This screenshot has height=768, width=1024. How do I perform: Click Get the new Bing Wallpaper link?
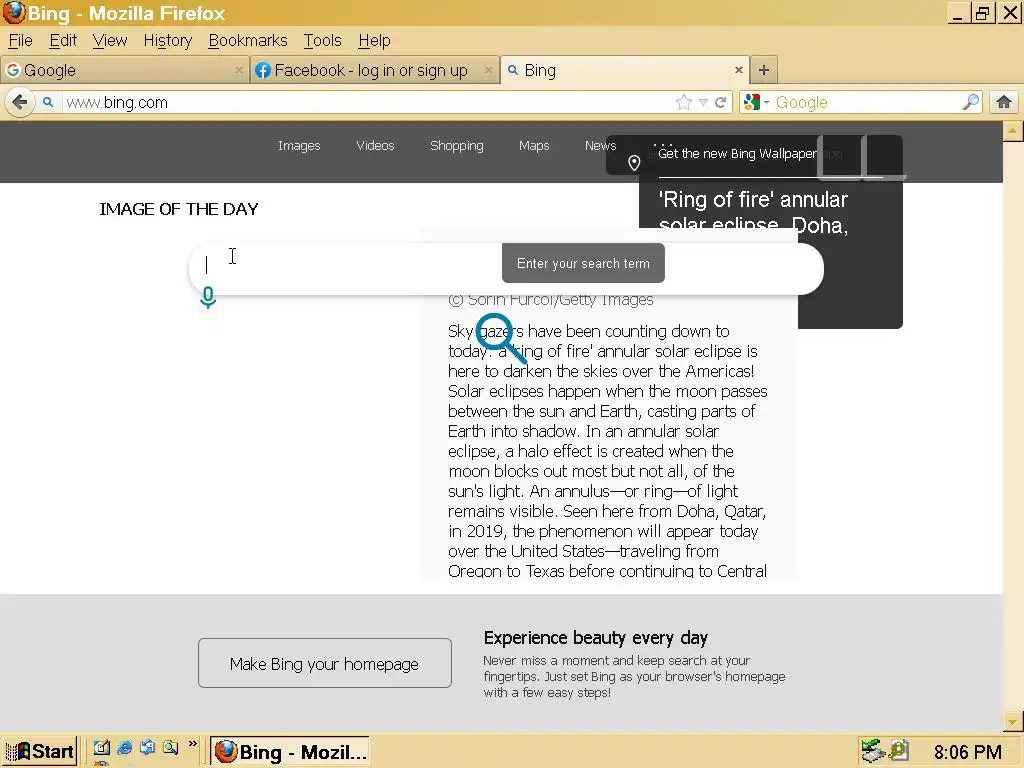click(x=737, y=154)
